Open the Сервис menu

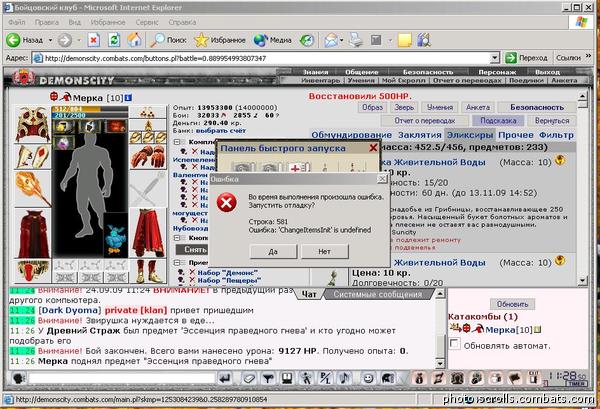point(147,22)
